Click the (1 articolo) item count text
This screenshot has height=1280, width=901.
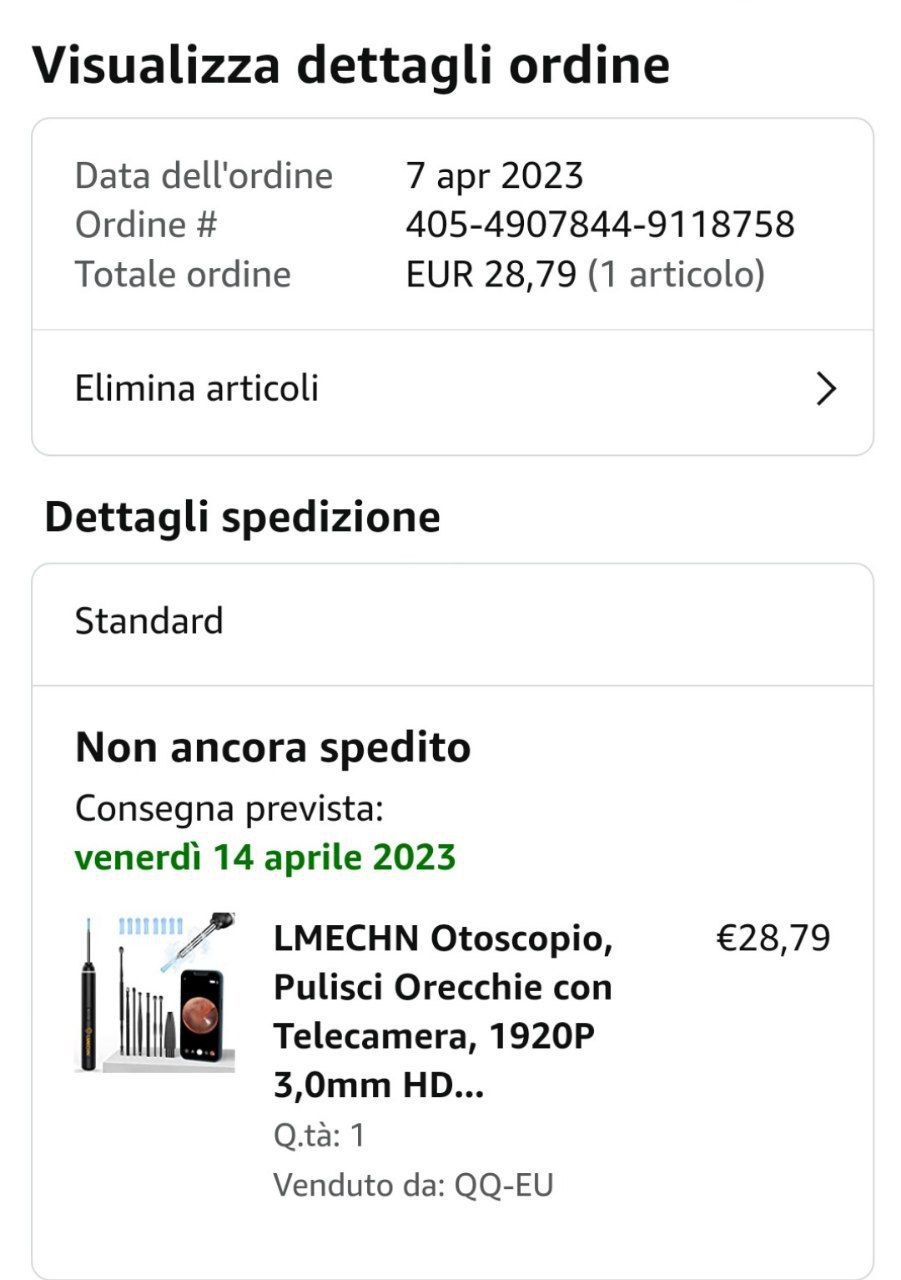676,273
